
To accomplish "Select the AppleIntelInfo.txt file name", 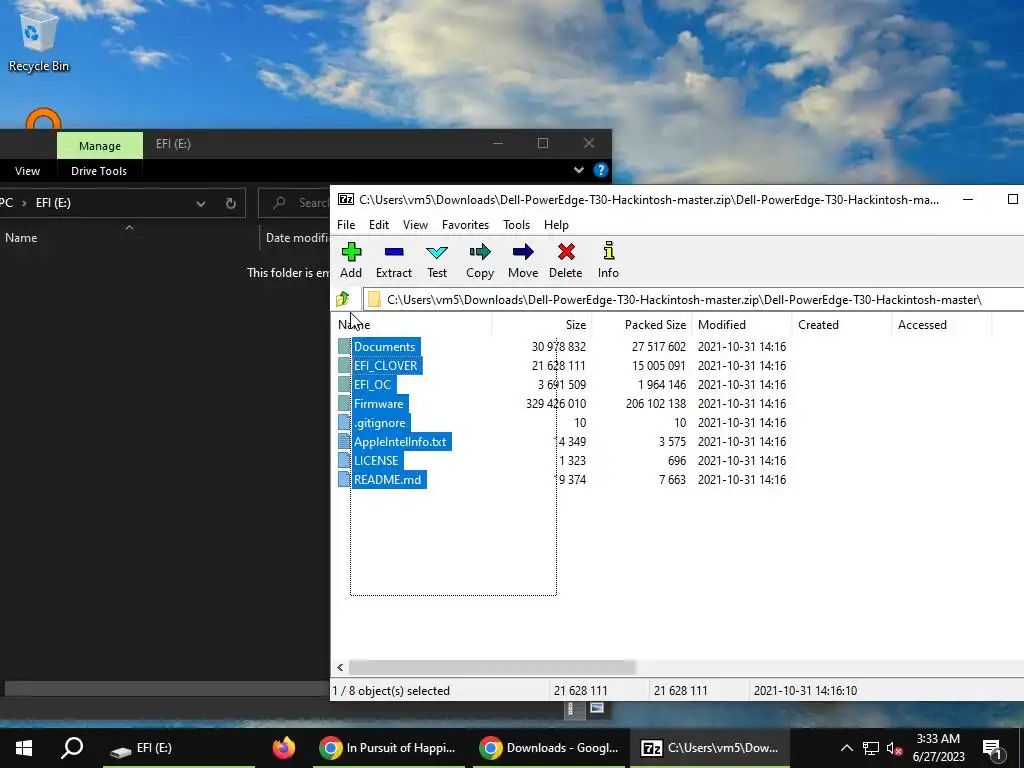I will (x=400, y=441).
